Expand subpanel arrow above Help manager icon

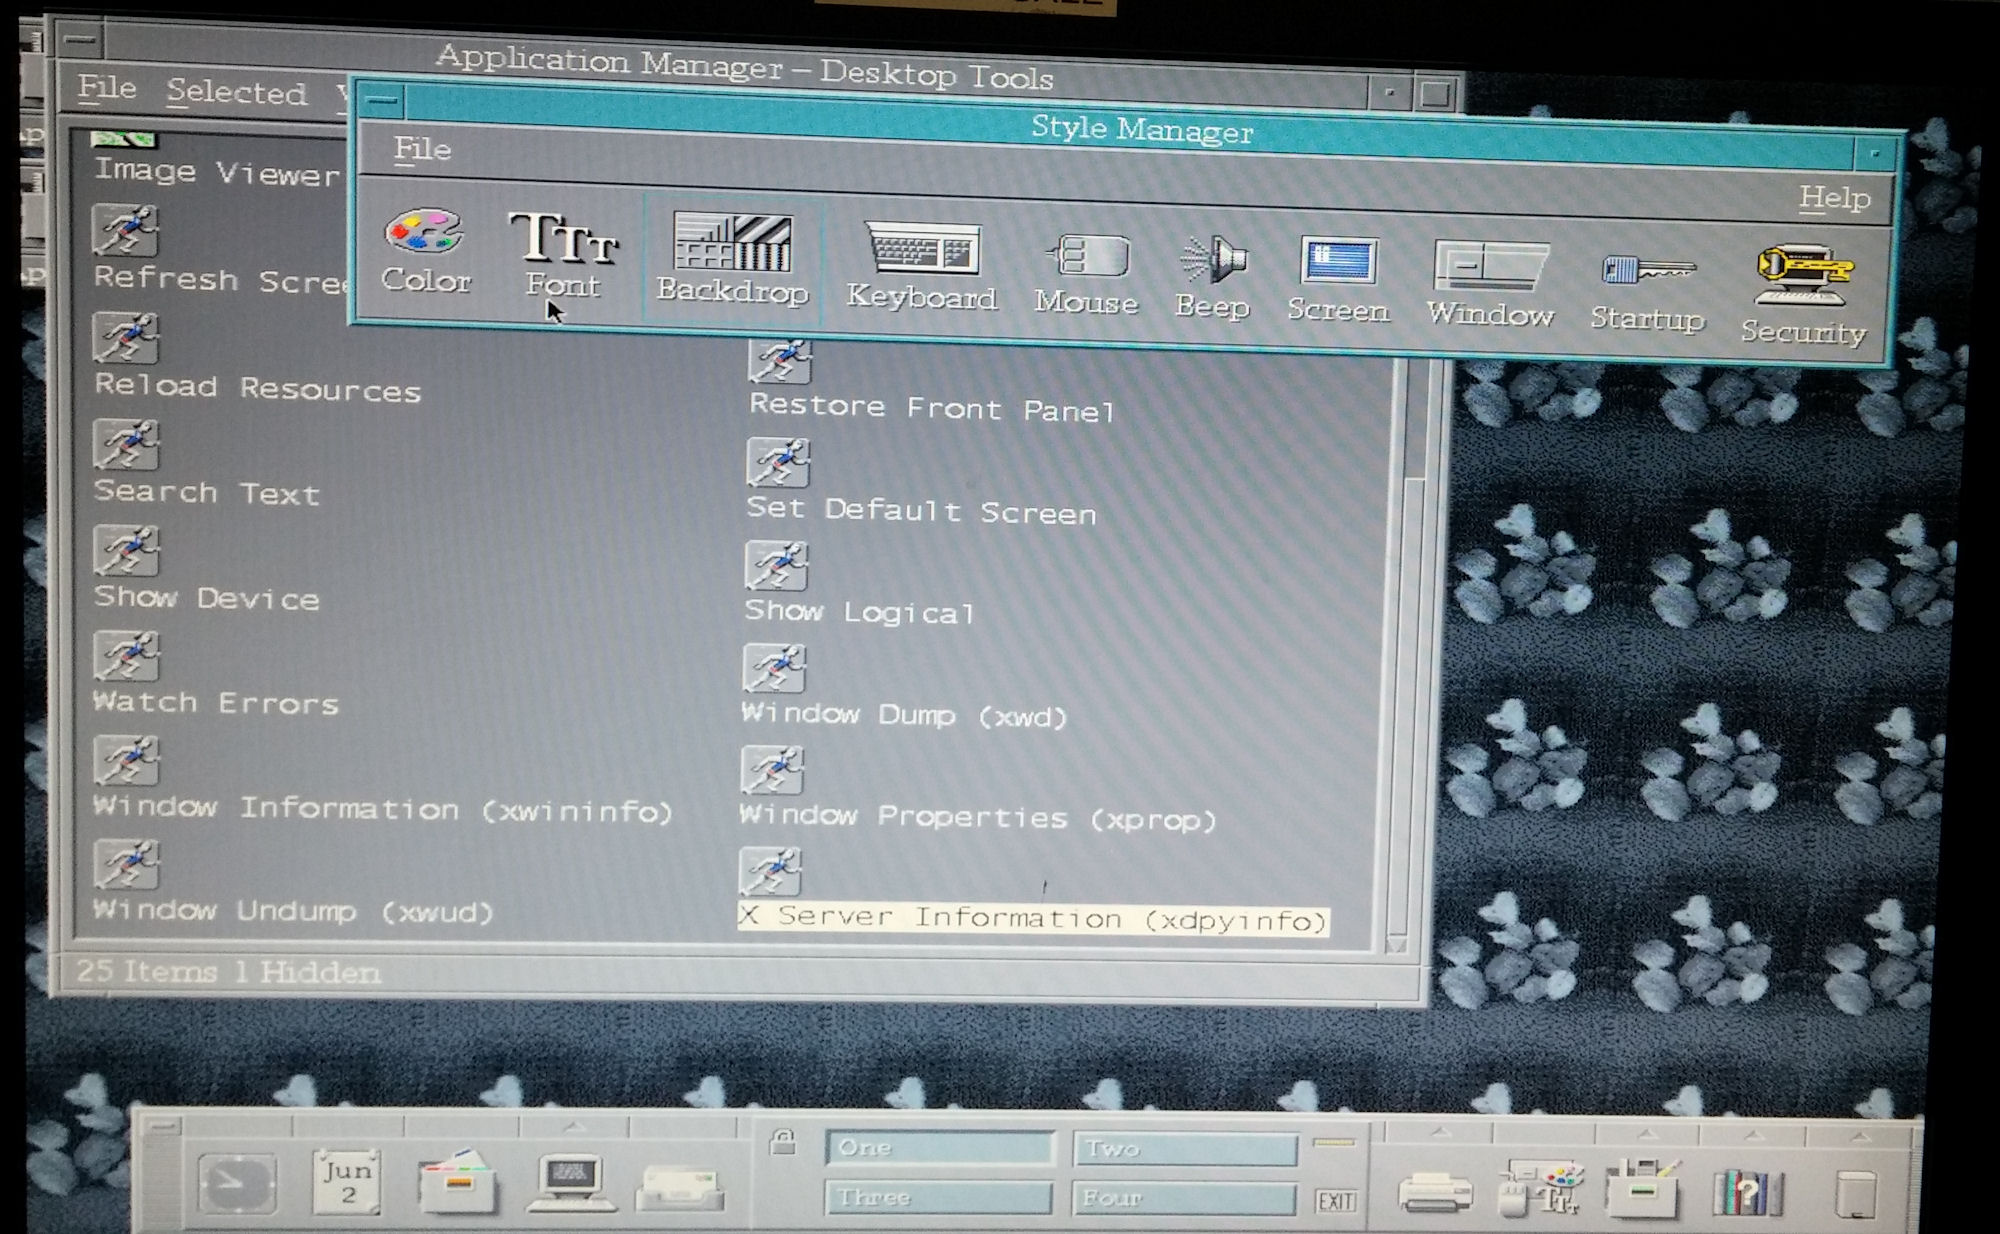tap(1753, 1136)
